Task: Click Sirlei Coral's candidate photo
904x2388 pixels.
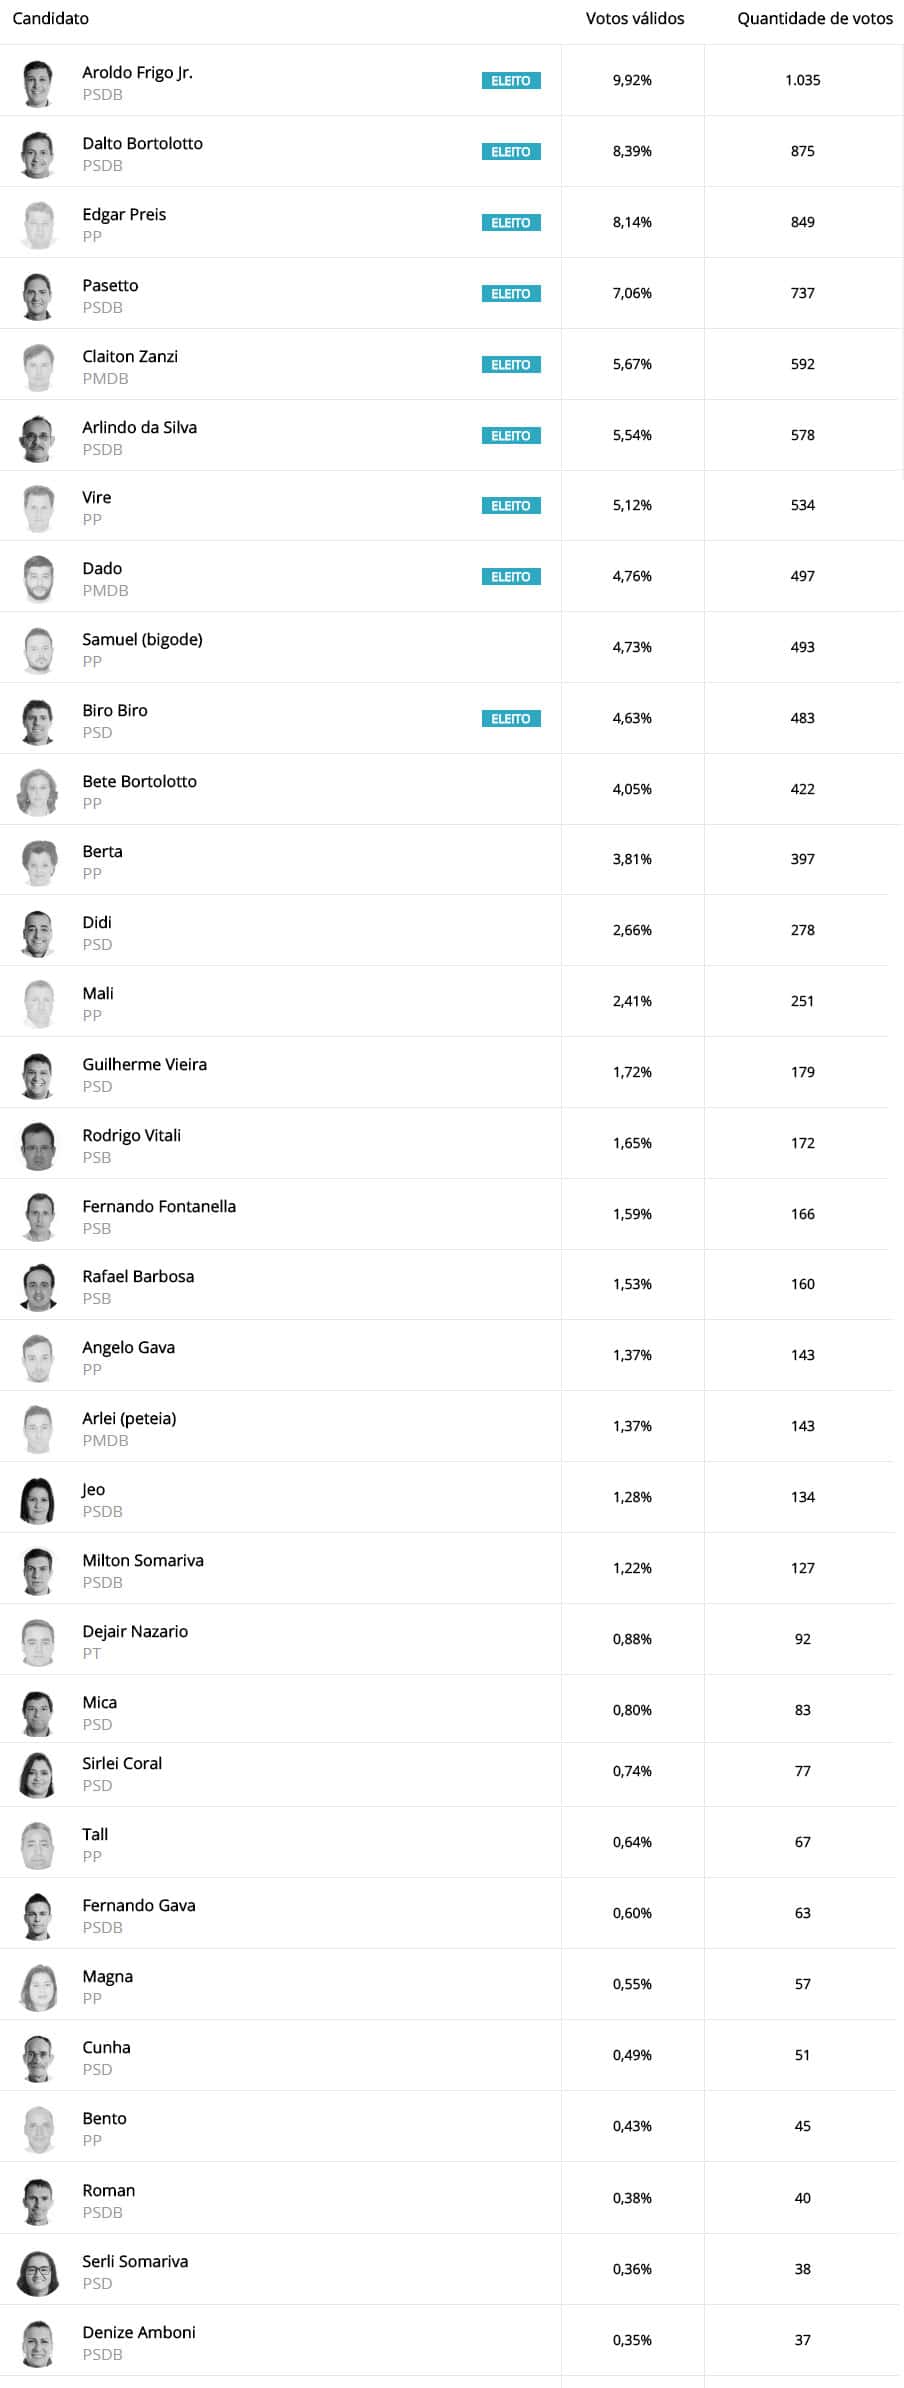Action: point(38,1774)
